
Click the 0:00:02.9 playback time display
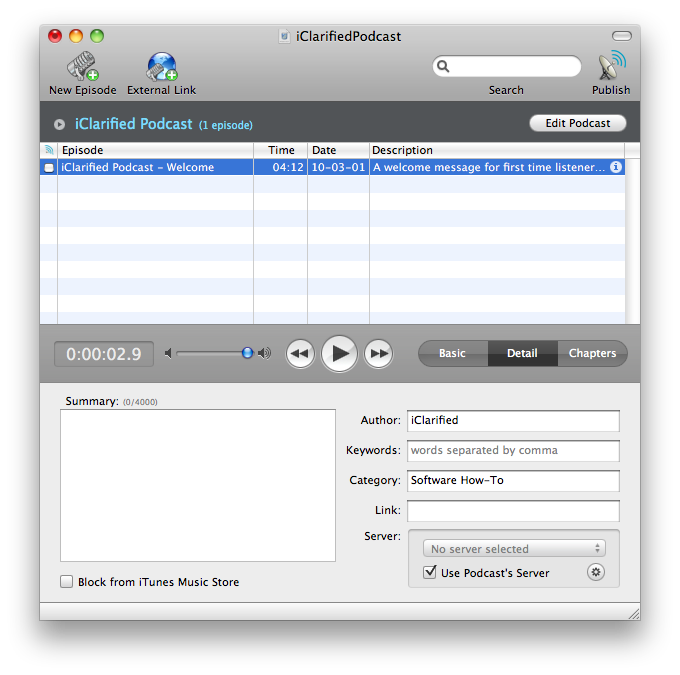(104, 354)
